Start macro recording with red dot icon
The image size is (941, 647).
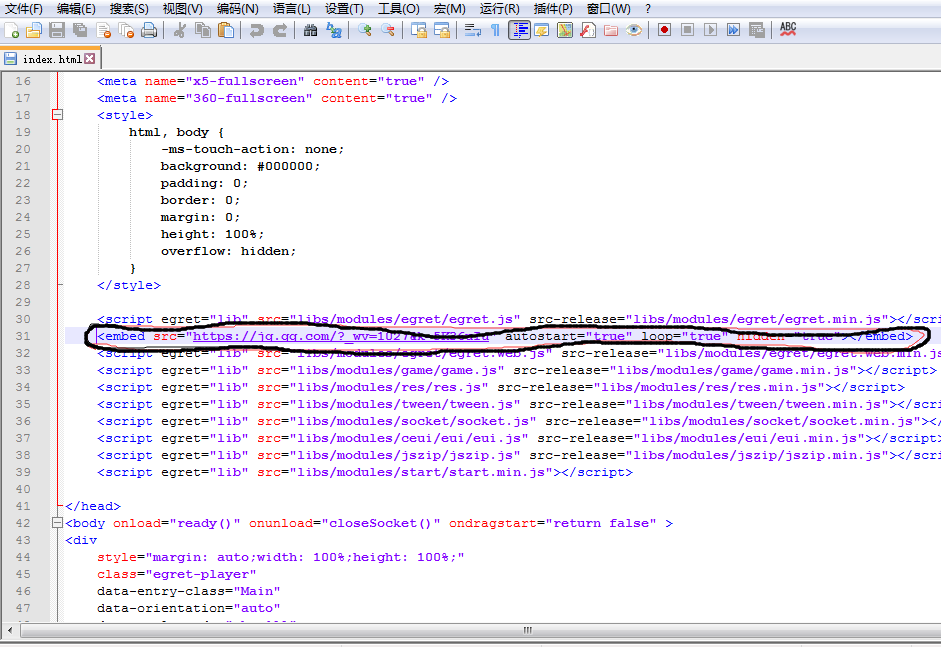(x=664, y=30)
